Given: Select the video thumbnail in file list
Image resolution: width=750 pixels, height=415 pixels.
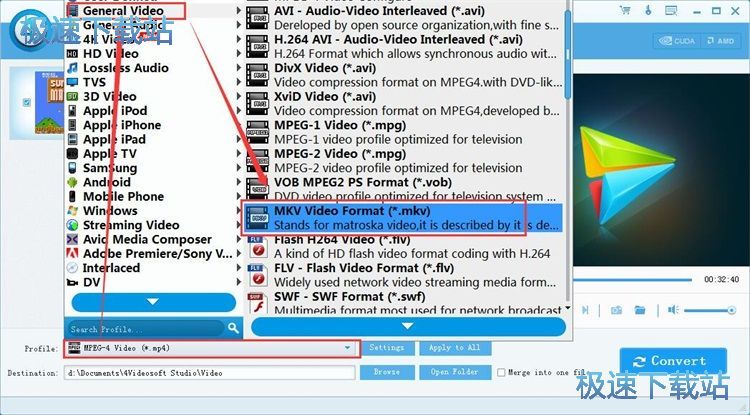Looking at the screenshot, I should tap(50, 102).
